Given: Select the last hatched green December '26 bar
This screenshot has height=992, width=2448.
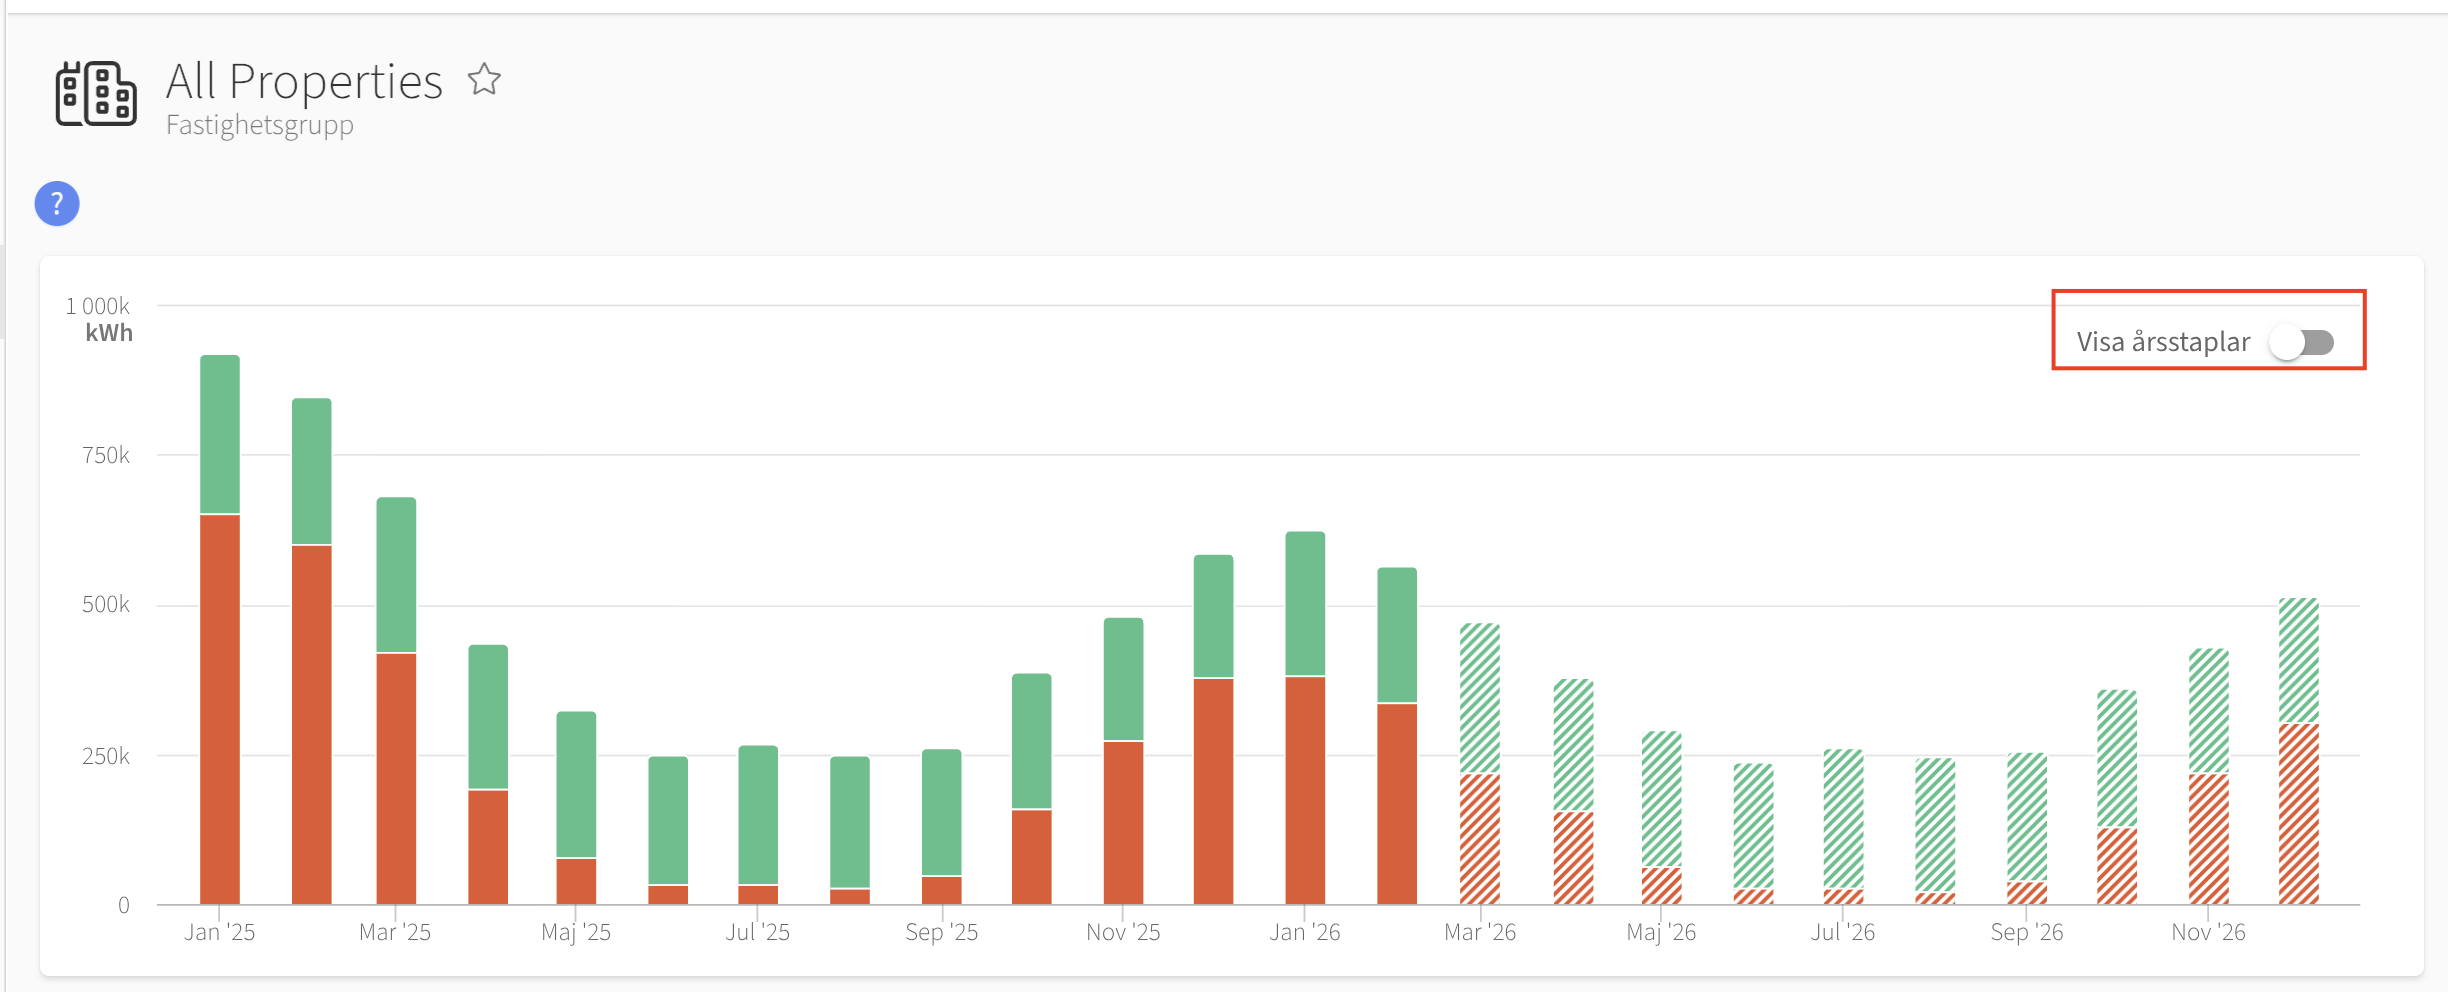Looking at the screenshot, I should [2299, 660].
